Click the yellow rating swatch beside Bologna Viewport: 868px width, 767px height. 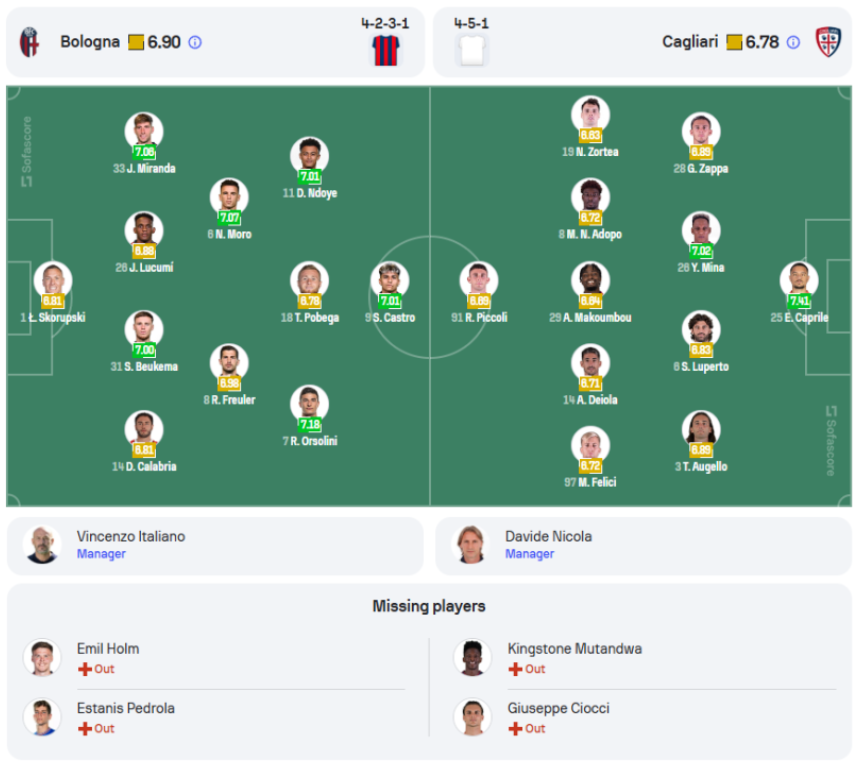point(136,42)
